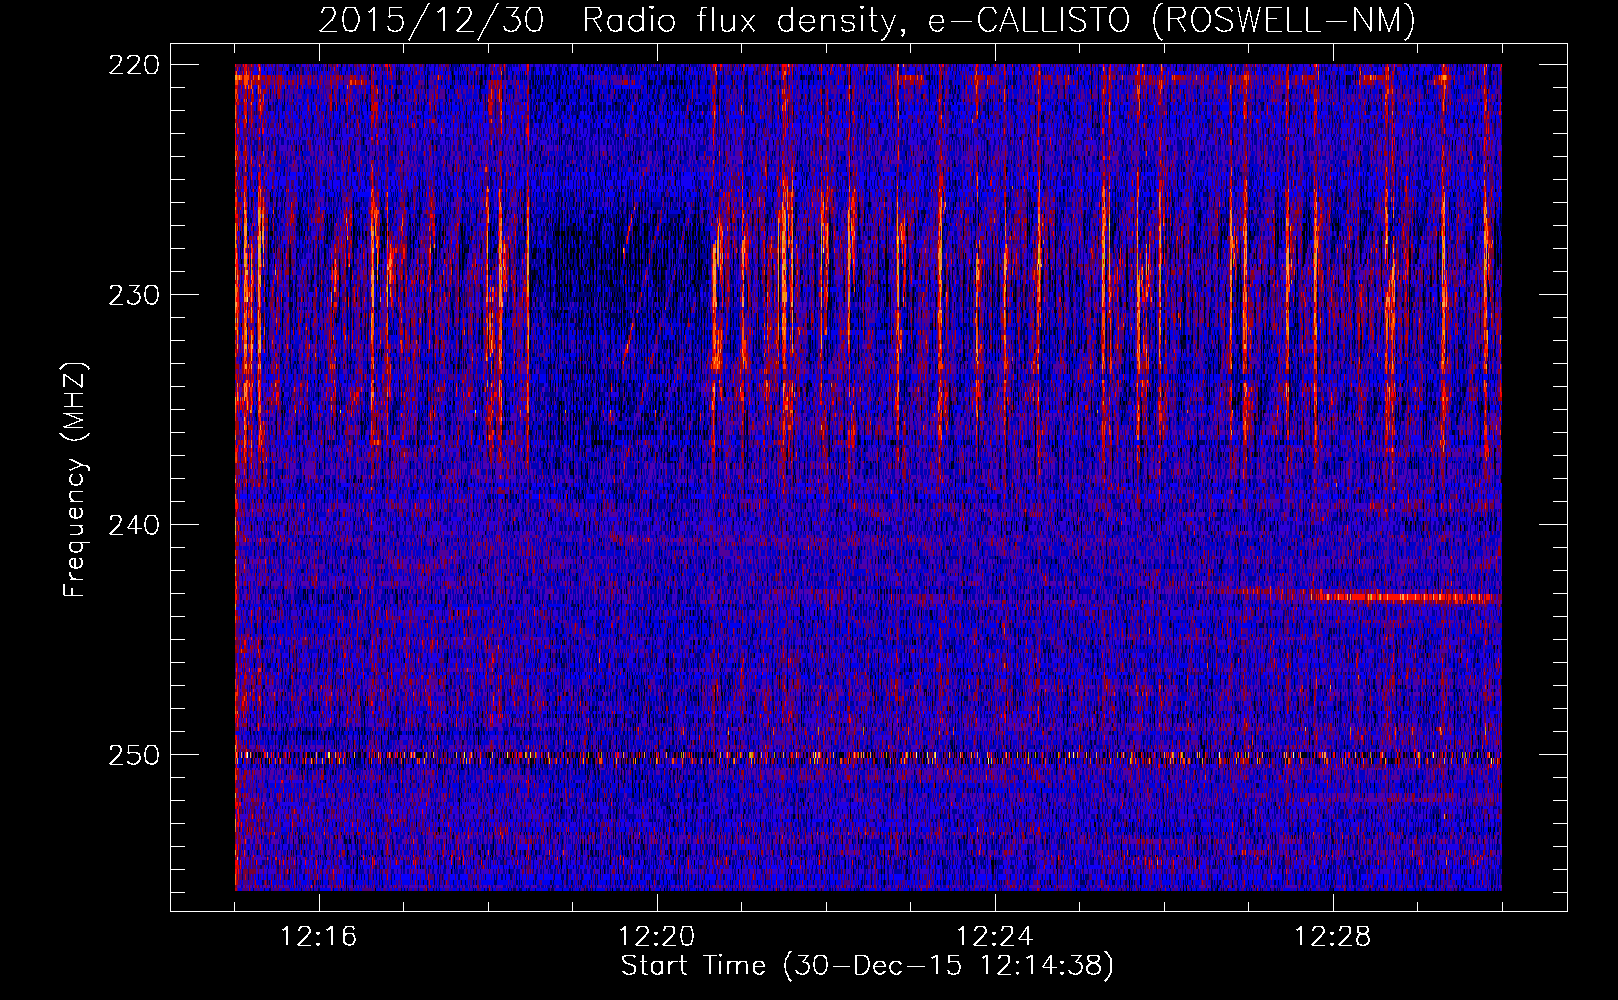Click the 12:20 time tick label
1618x1000 pixels.
pyautogui.click(x=657, y=937)
